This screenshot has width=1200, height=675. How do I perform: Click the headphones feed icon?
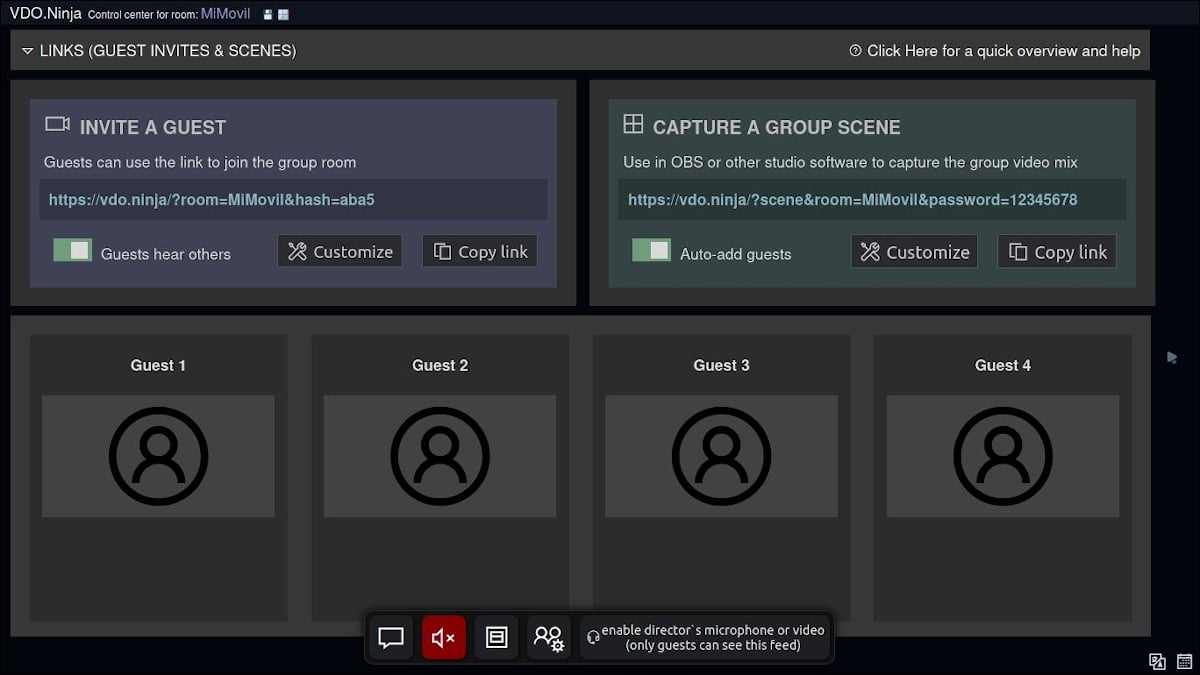point(592,637)
